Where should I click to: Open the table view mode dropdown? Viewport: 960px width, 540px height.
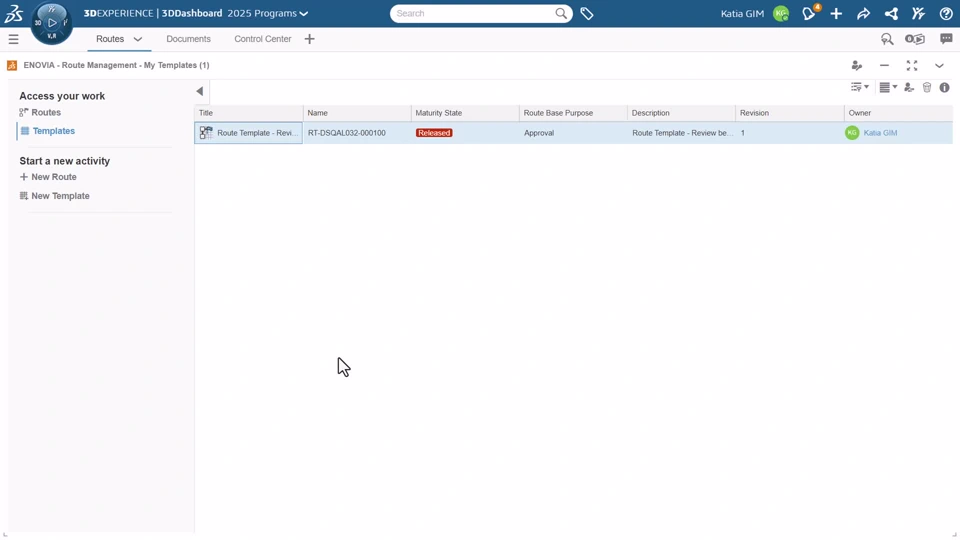point(888,88)
